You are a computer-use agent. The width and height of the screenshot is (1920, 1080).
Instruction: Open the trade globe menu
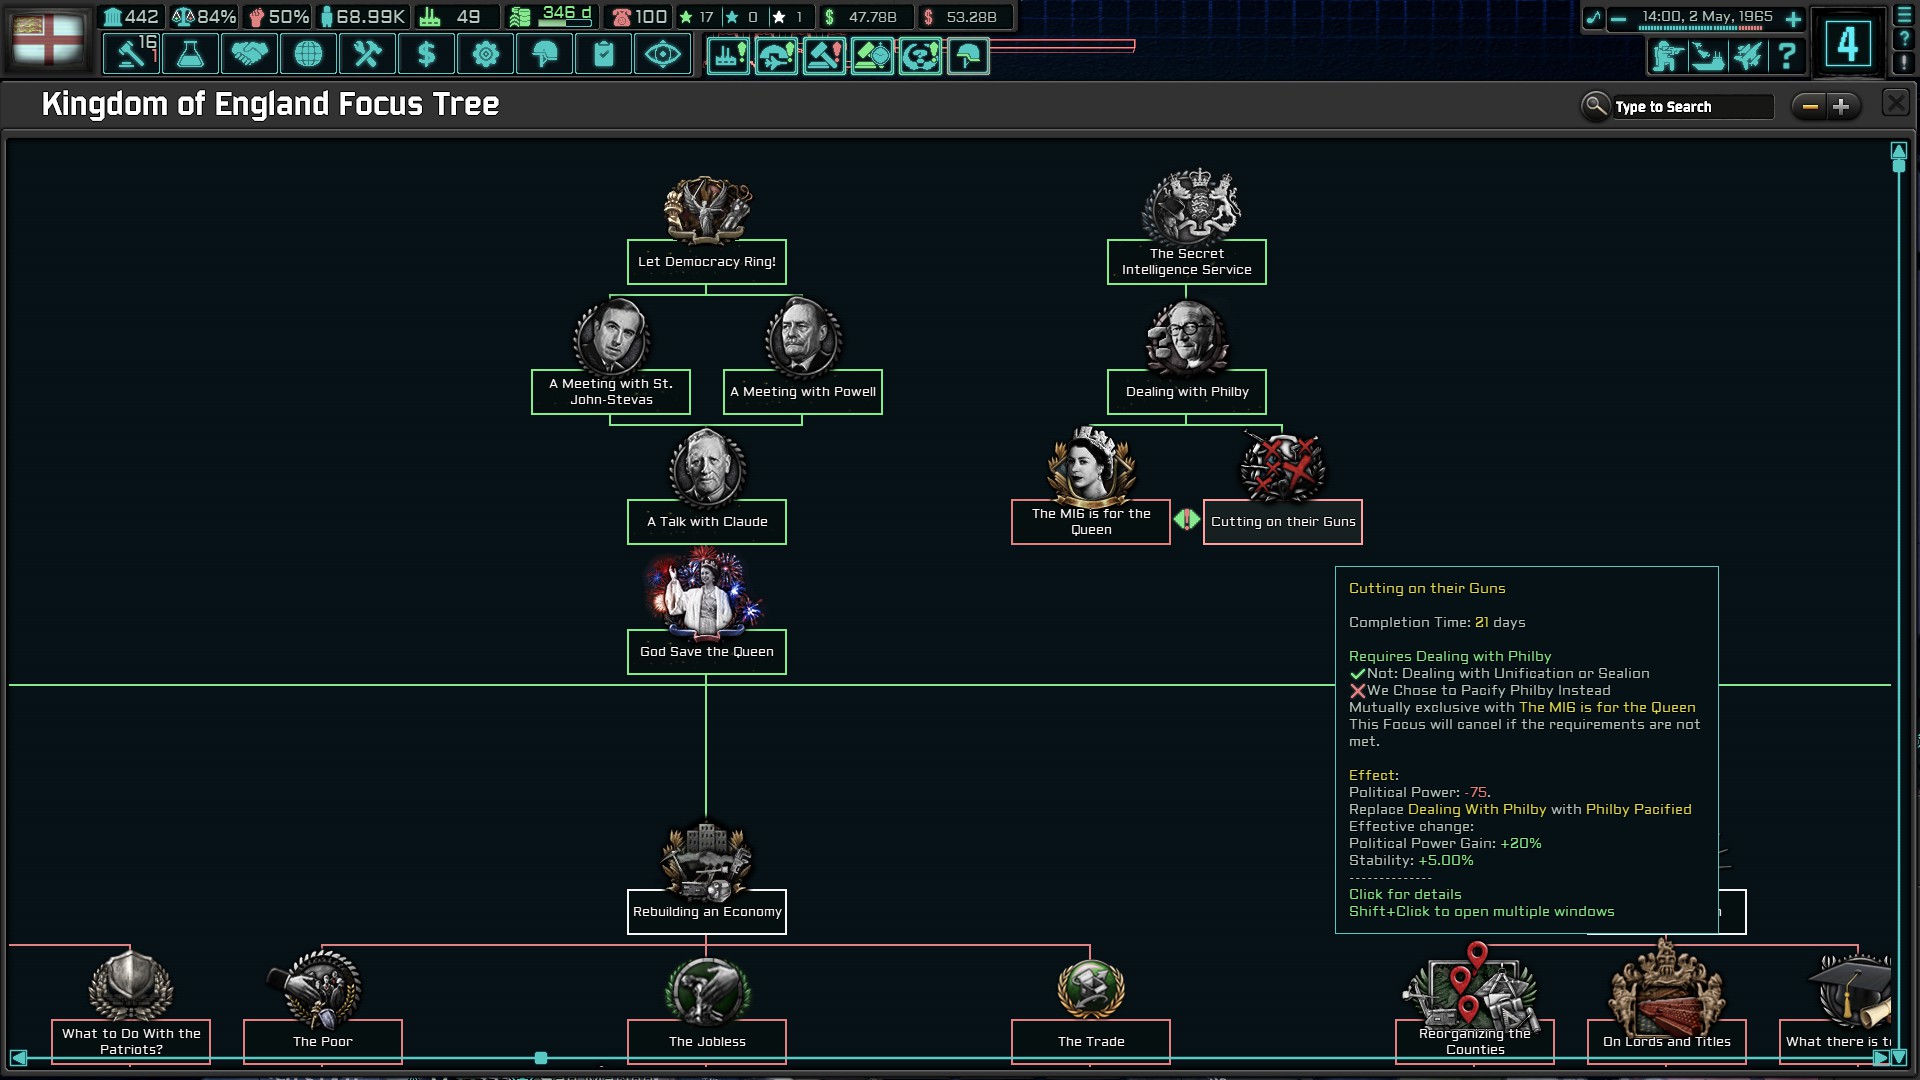[308, 54]
